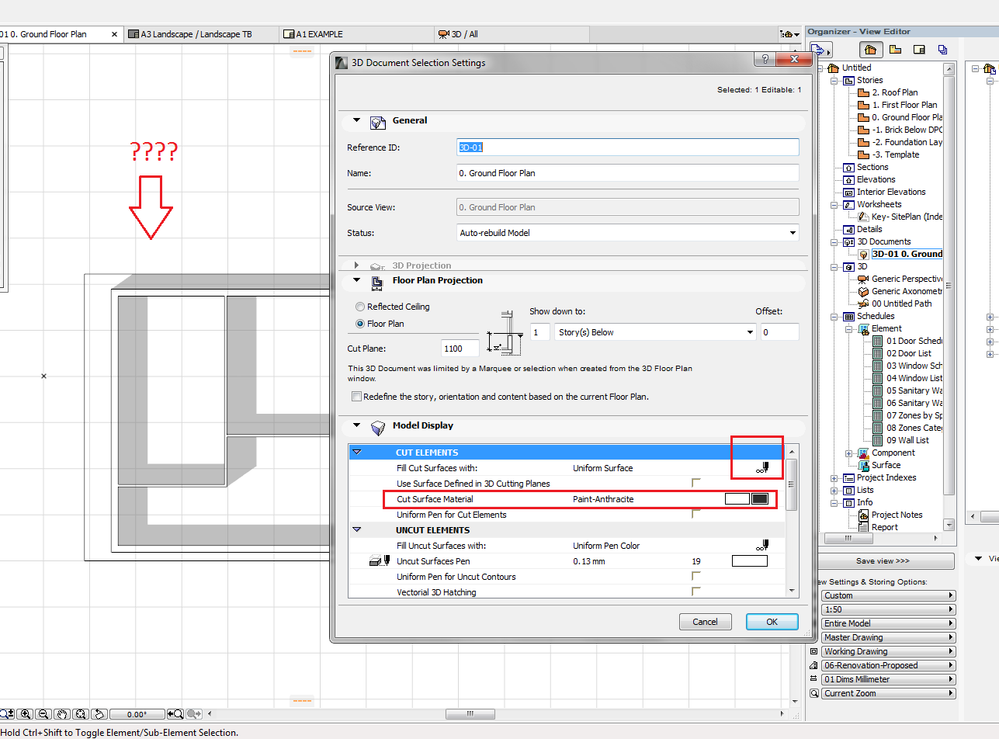The height and width of the screenshot is (739, 999).
Task: Click the Offset value field
Action: [x=779, y=333]
